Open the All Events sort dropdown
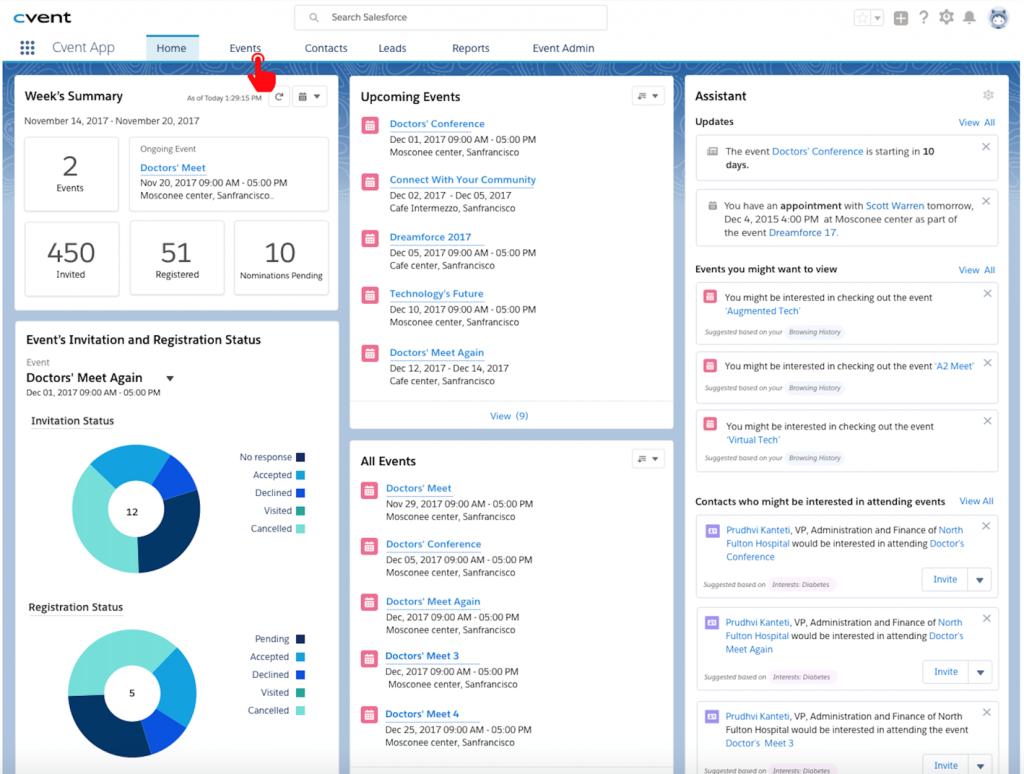The width and height of the screenshot is (1024, 774). pos(648,459)
